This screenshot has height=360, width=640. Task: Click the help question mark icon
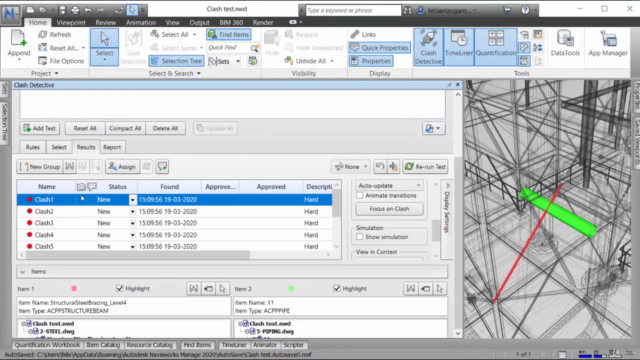(525, 10)
